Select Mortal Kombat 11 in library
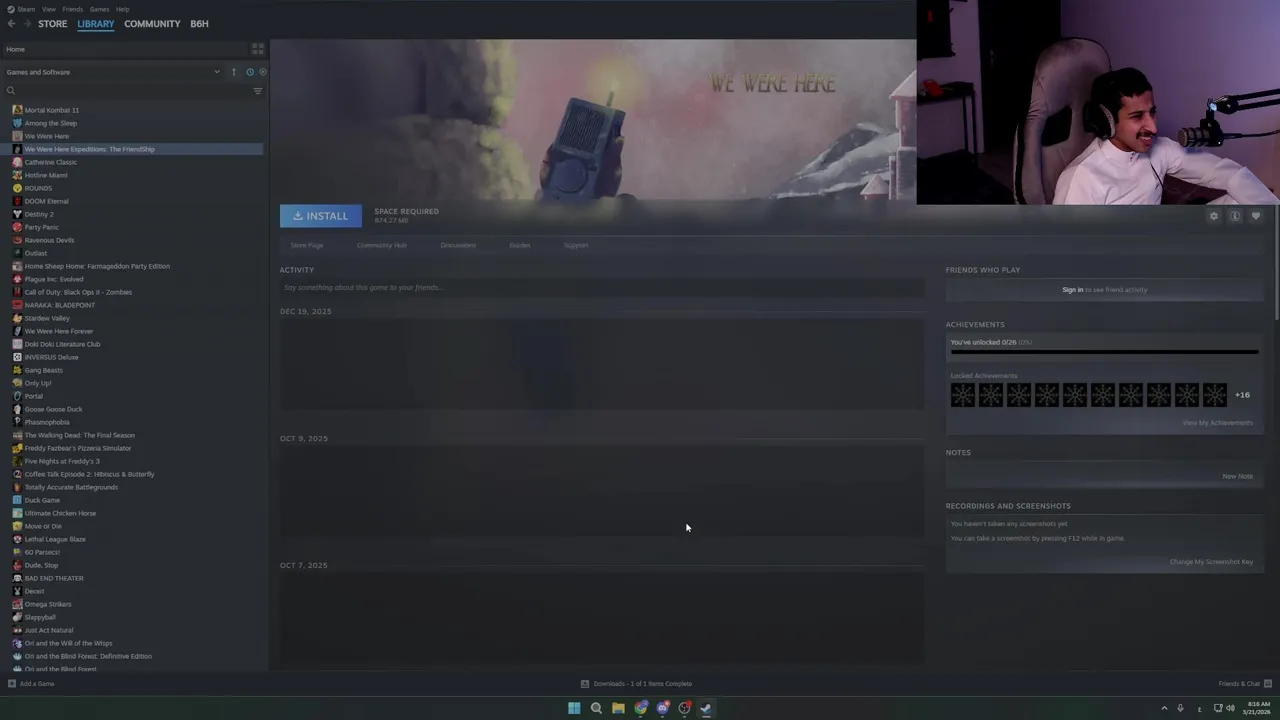The image size is (1280, 720). point(52,110)
